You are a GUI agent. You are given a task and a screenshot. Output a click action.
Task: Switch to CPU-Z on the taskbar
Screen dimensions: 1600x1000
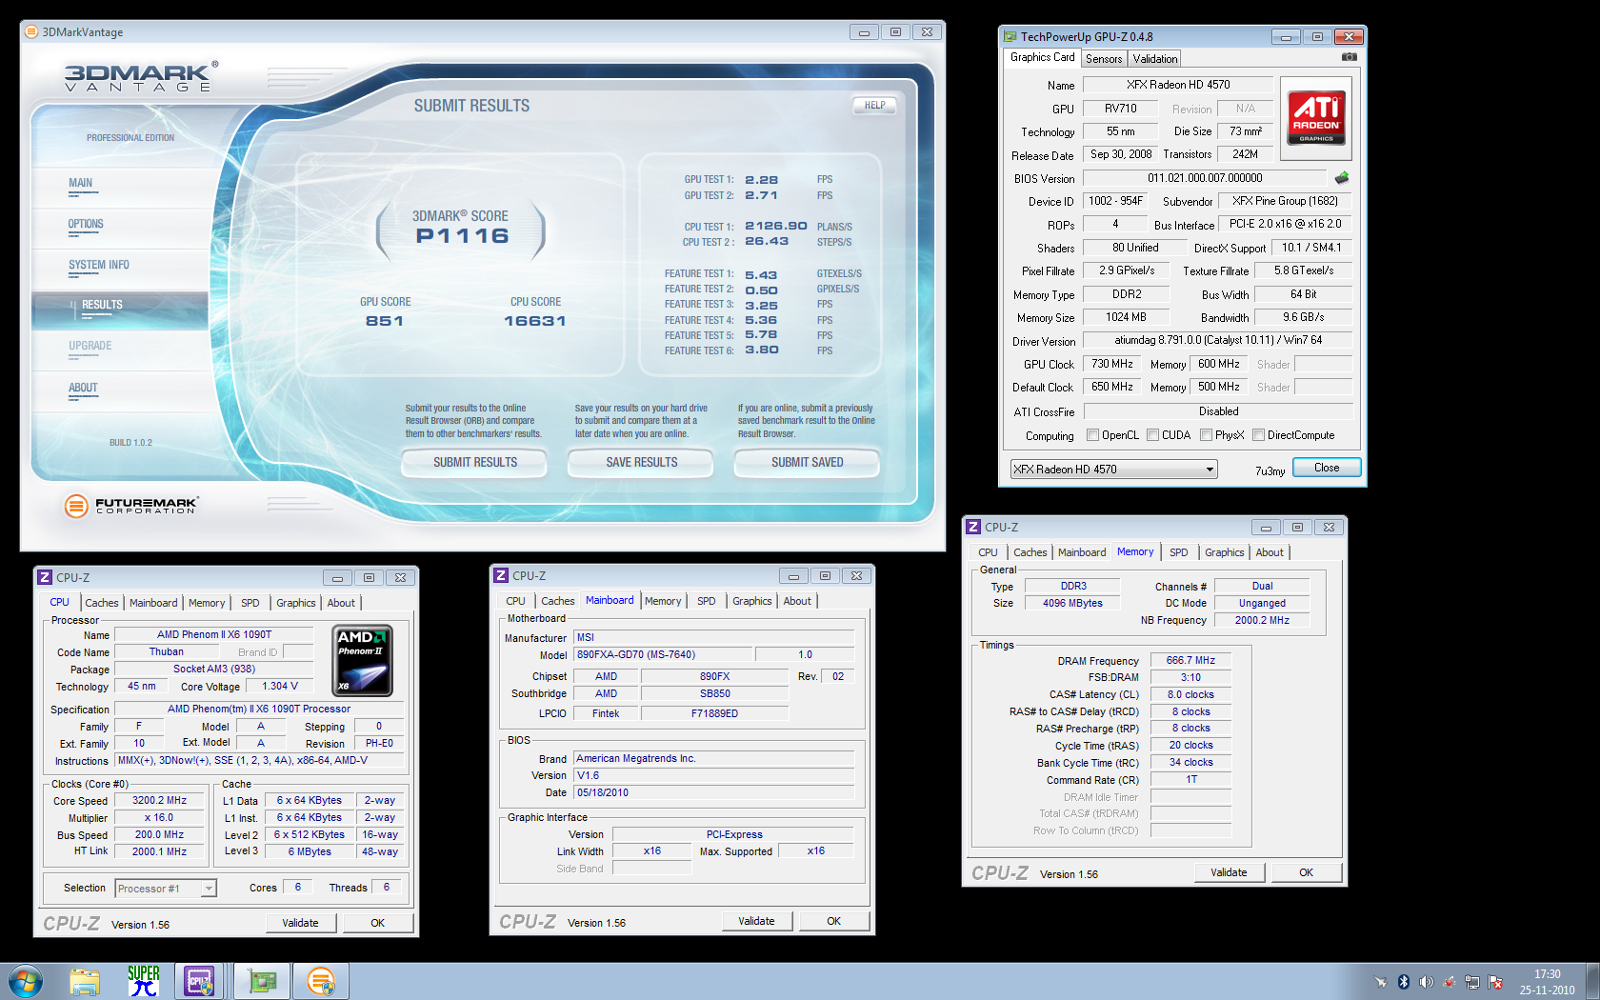200,982
